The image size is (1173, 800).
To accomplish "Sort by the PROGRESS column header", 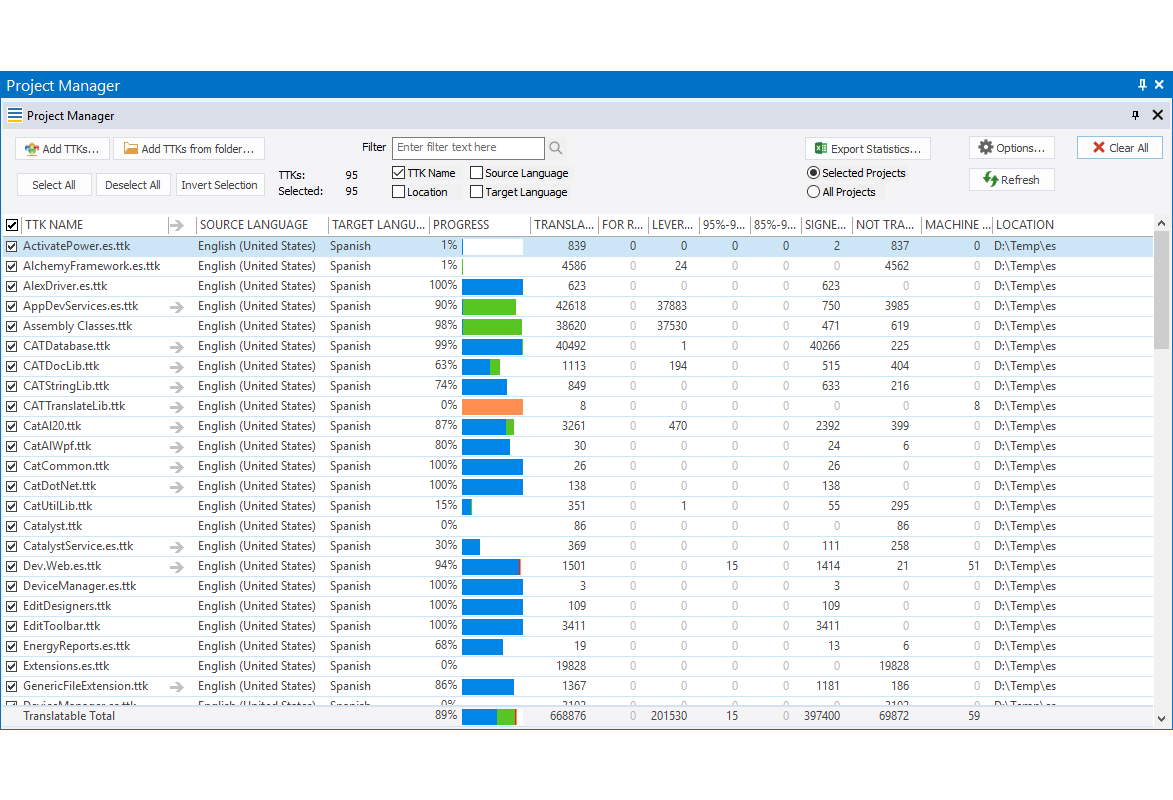I will pyautogui.click(x=461, y=225).
